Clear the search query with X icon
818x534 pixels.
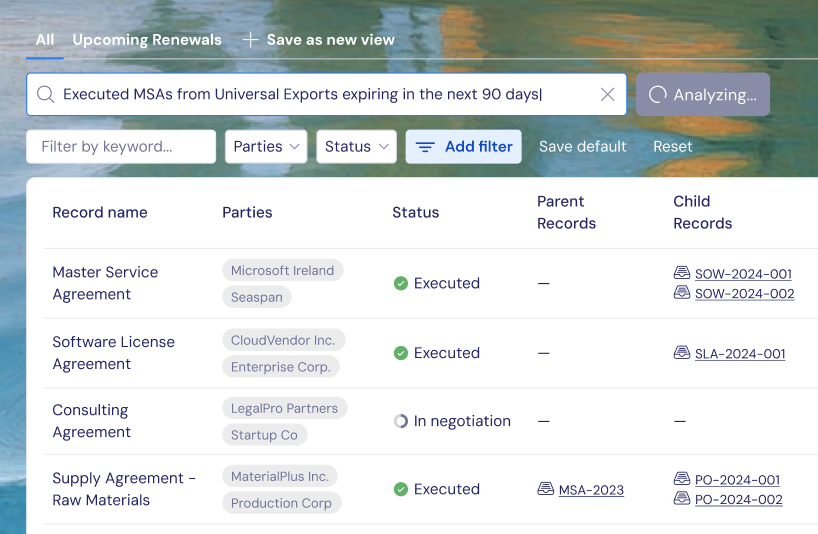click(x=607, y=95)
